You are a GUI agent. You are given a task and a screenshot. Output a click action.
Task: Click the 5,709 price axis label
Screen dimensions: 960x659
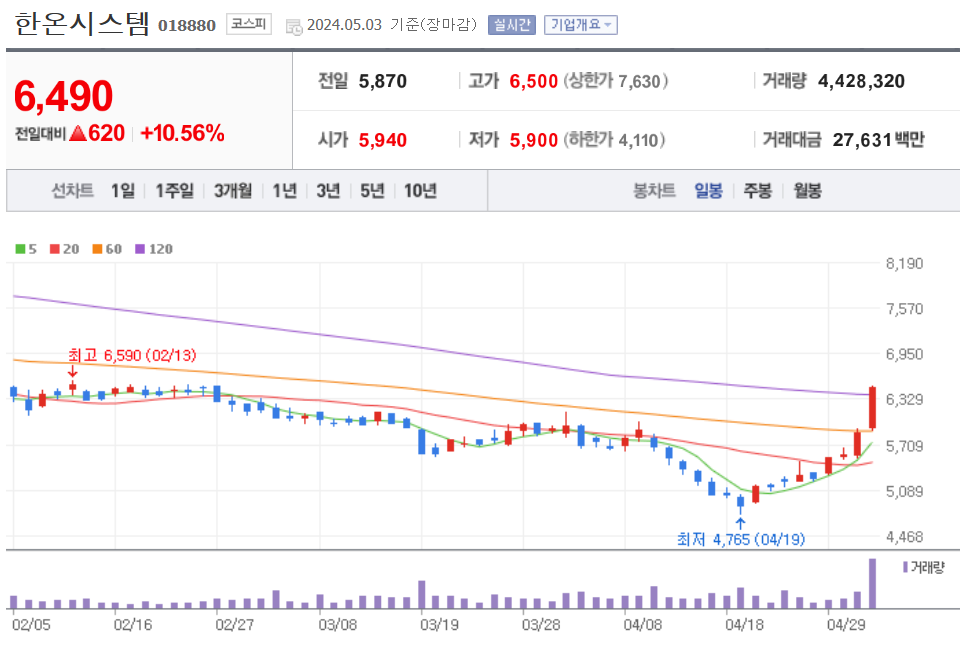(904, 446)
